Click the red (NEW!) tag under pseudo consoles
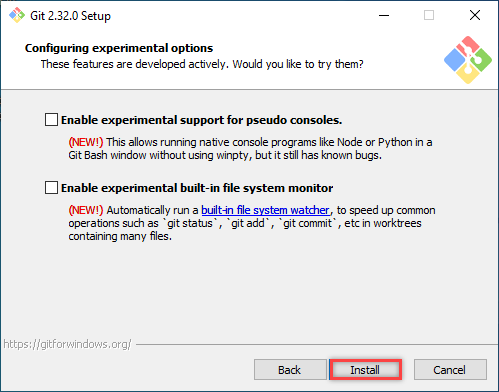This screenshot has height=392, width=499. click(86, 142)
